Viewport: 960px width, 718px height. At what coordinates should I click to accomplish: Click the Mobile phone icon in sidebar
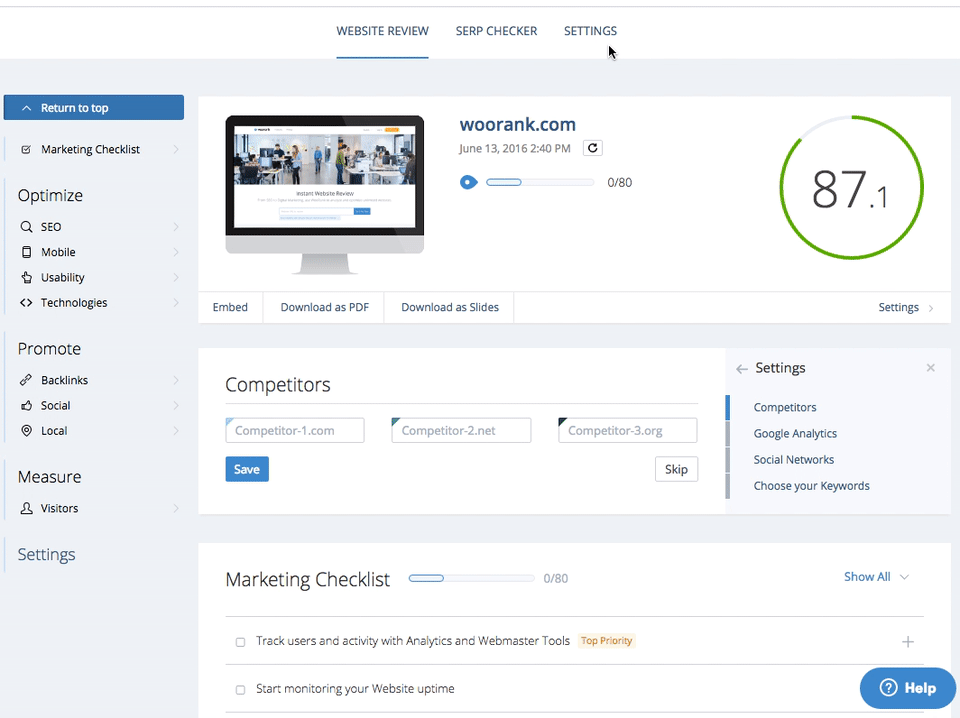click(x=26, y=252)
